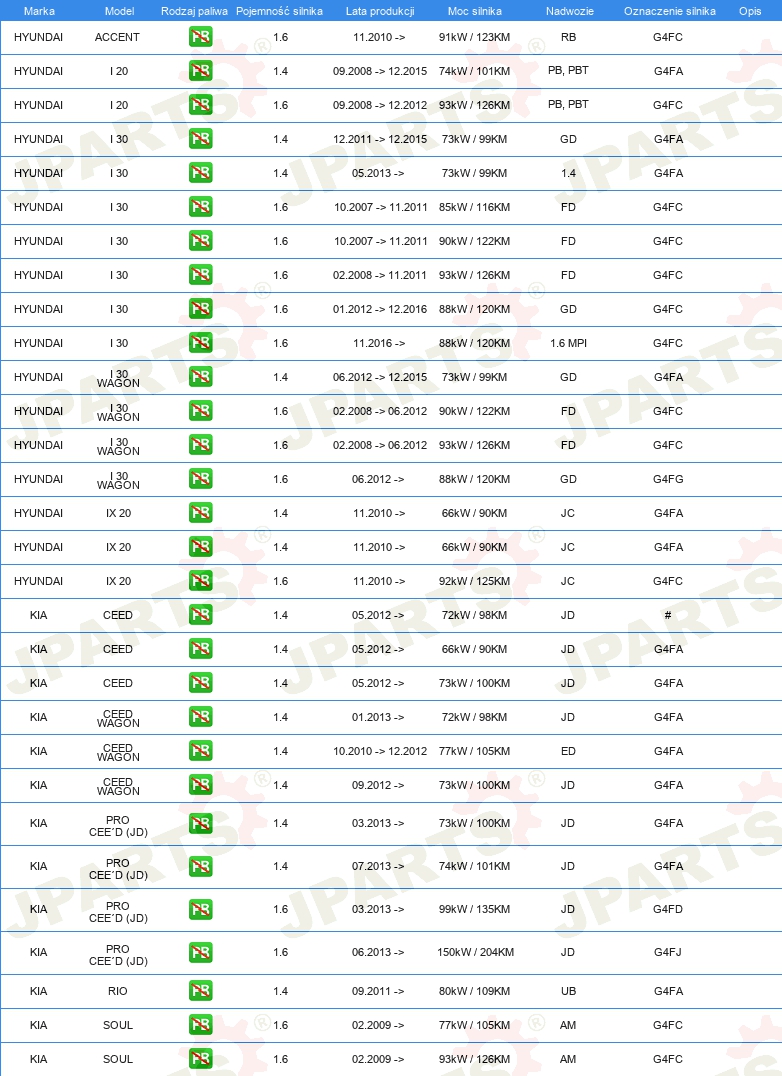Click the fuel icon in the Kia Soul 77kW / 105KM row

coord(200,1025)
